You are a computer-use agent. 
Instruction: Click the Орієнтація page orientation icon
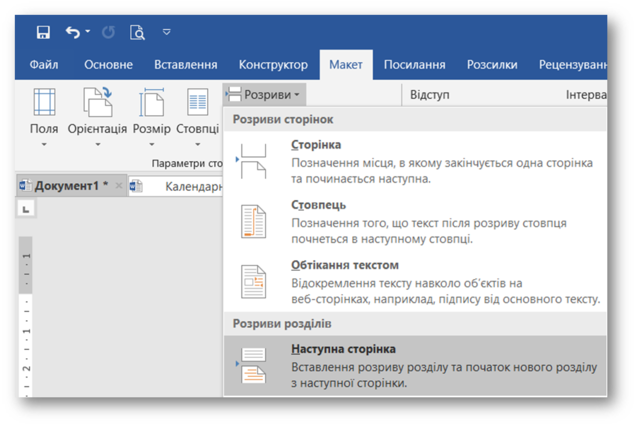pos(98,102)
